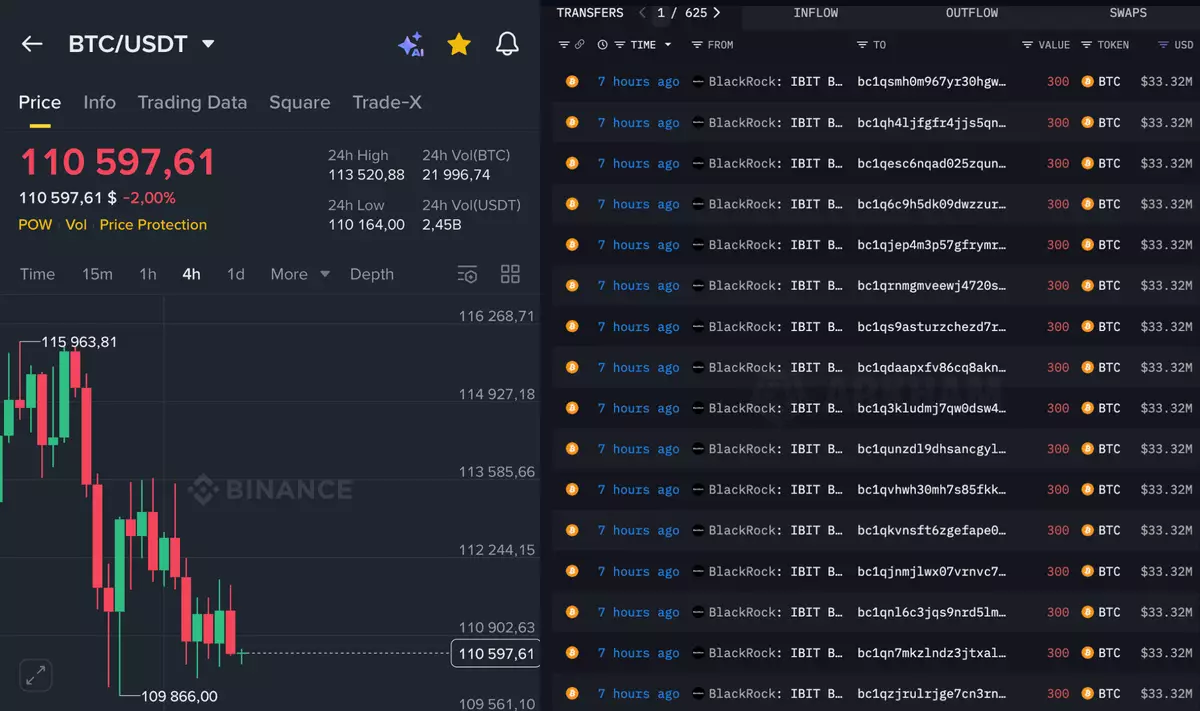The height and width of the screenshot is (711, 1200).
Task: Toggle the favorite star for BTC/USDT
Action: (459, 44)
